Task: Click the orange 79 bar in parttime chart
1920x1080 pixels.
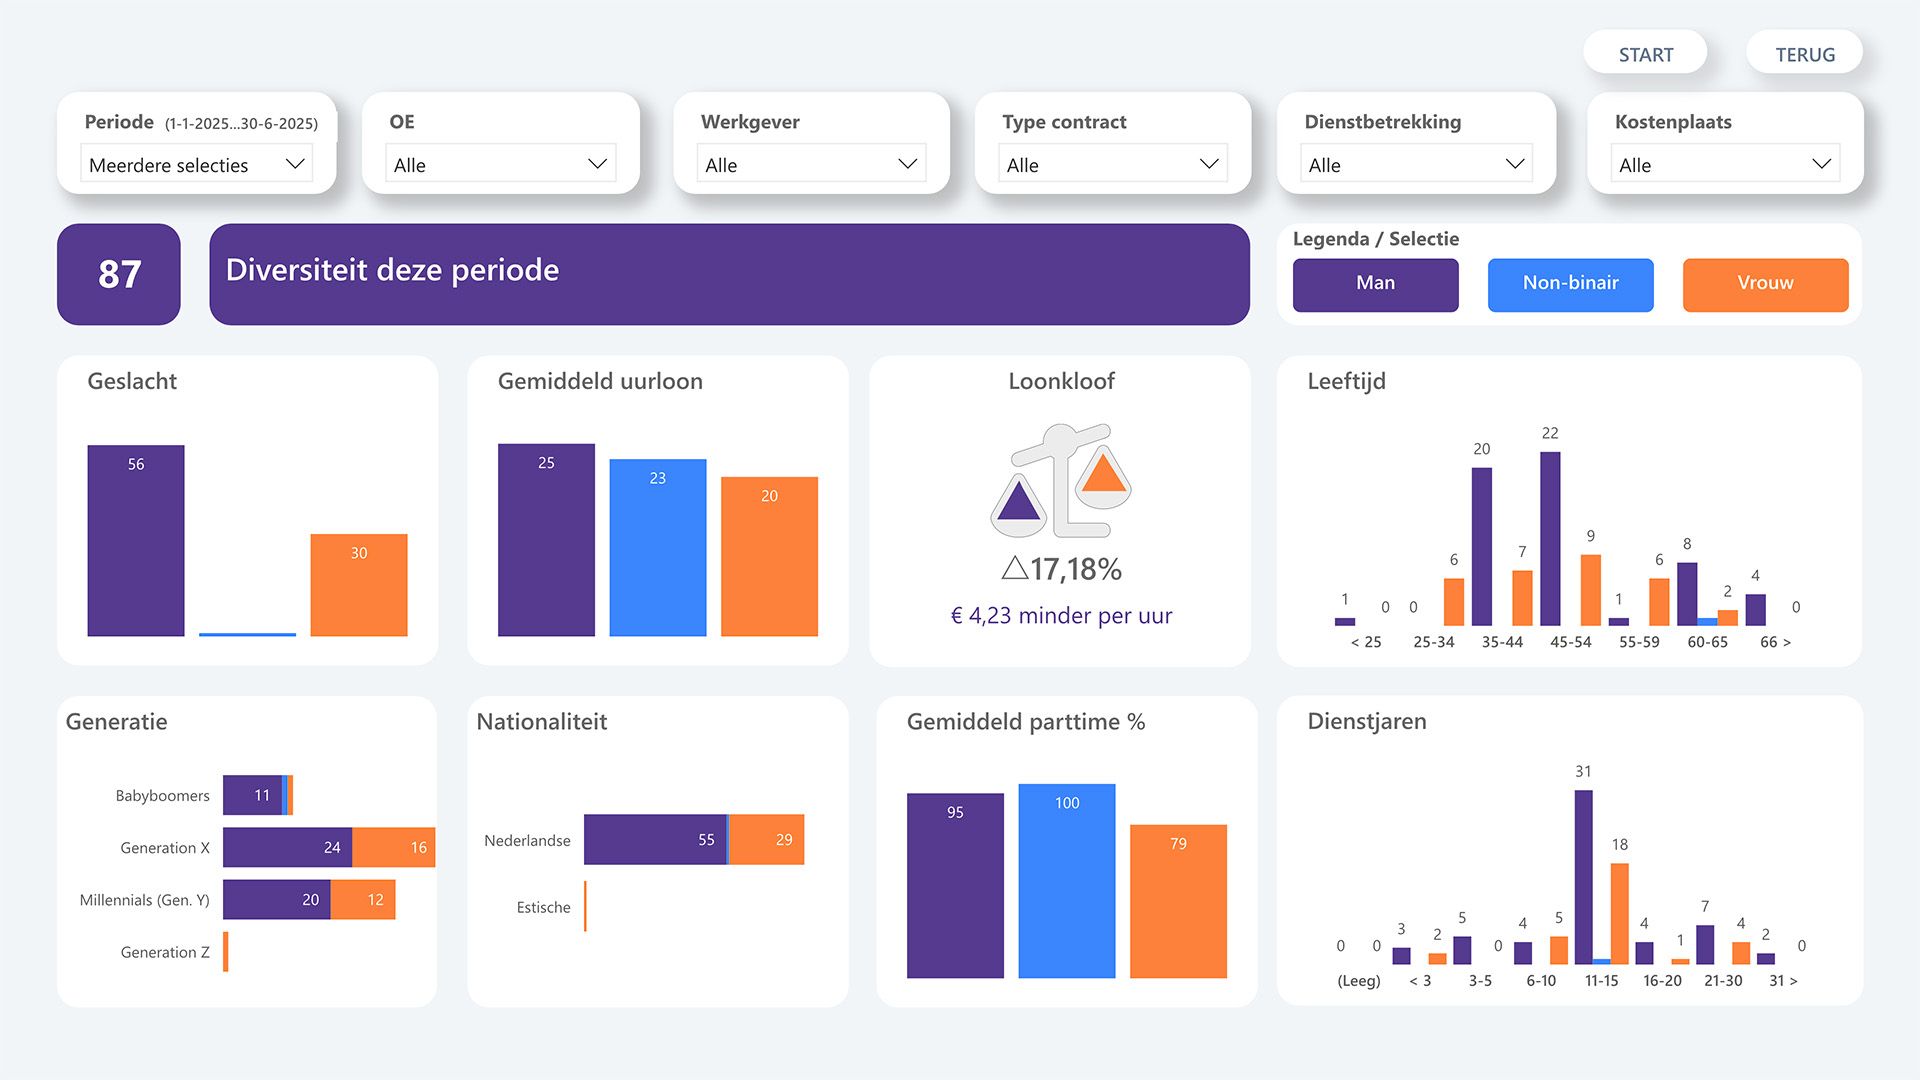Action: pos(1178,901)
